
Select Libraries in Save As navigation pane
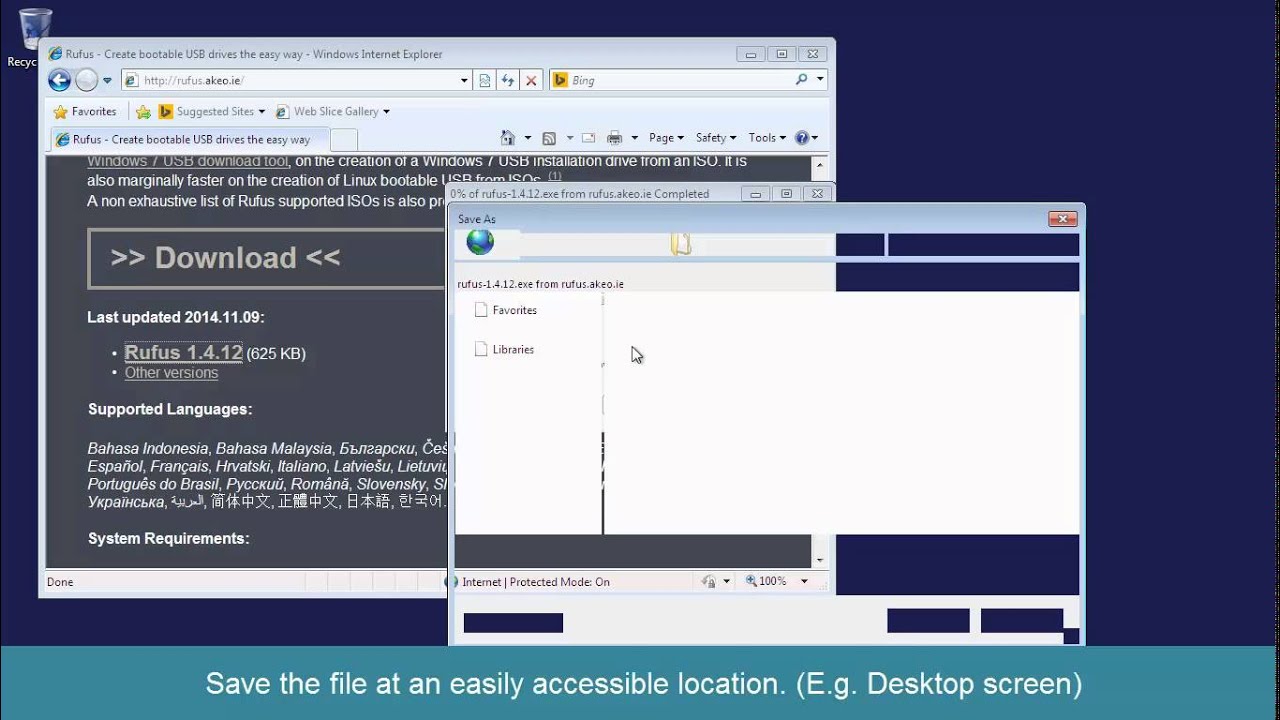coord(503,349)
